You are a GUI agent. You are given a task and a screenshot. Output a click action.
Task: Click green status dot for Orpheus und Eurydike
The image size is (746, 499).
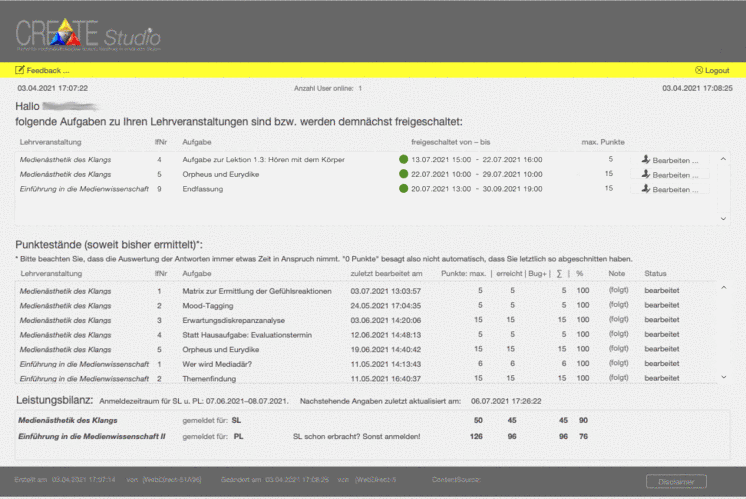pyautogui.click(x=404, y=174)
